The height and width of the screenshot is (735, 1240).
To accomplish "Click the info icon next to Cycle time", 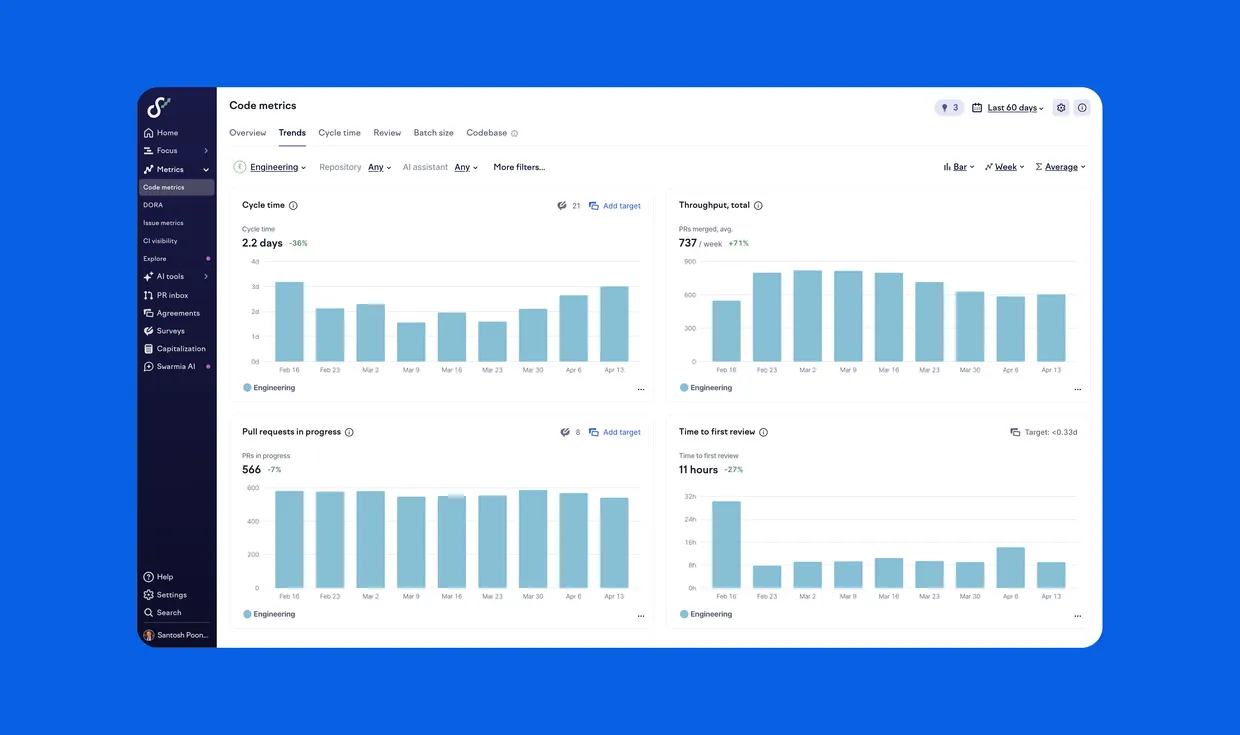I will tap(293, 205).
